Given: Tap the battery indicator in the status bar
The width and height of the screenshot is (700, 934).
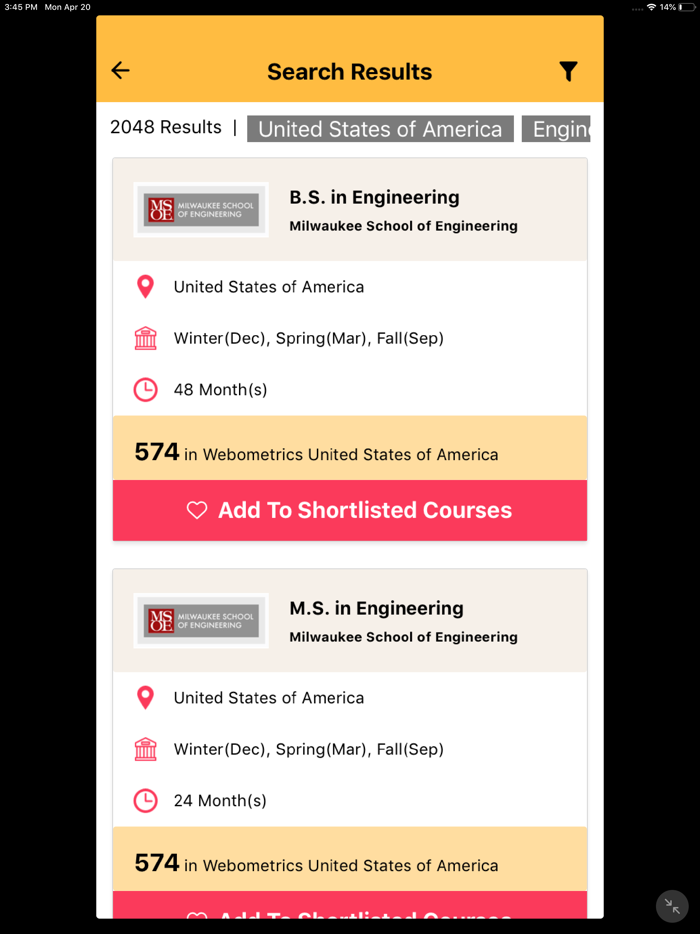Looking at the screenshot, I should 686,5.
